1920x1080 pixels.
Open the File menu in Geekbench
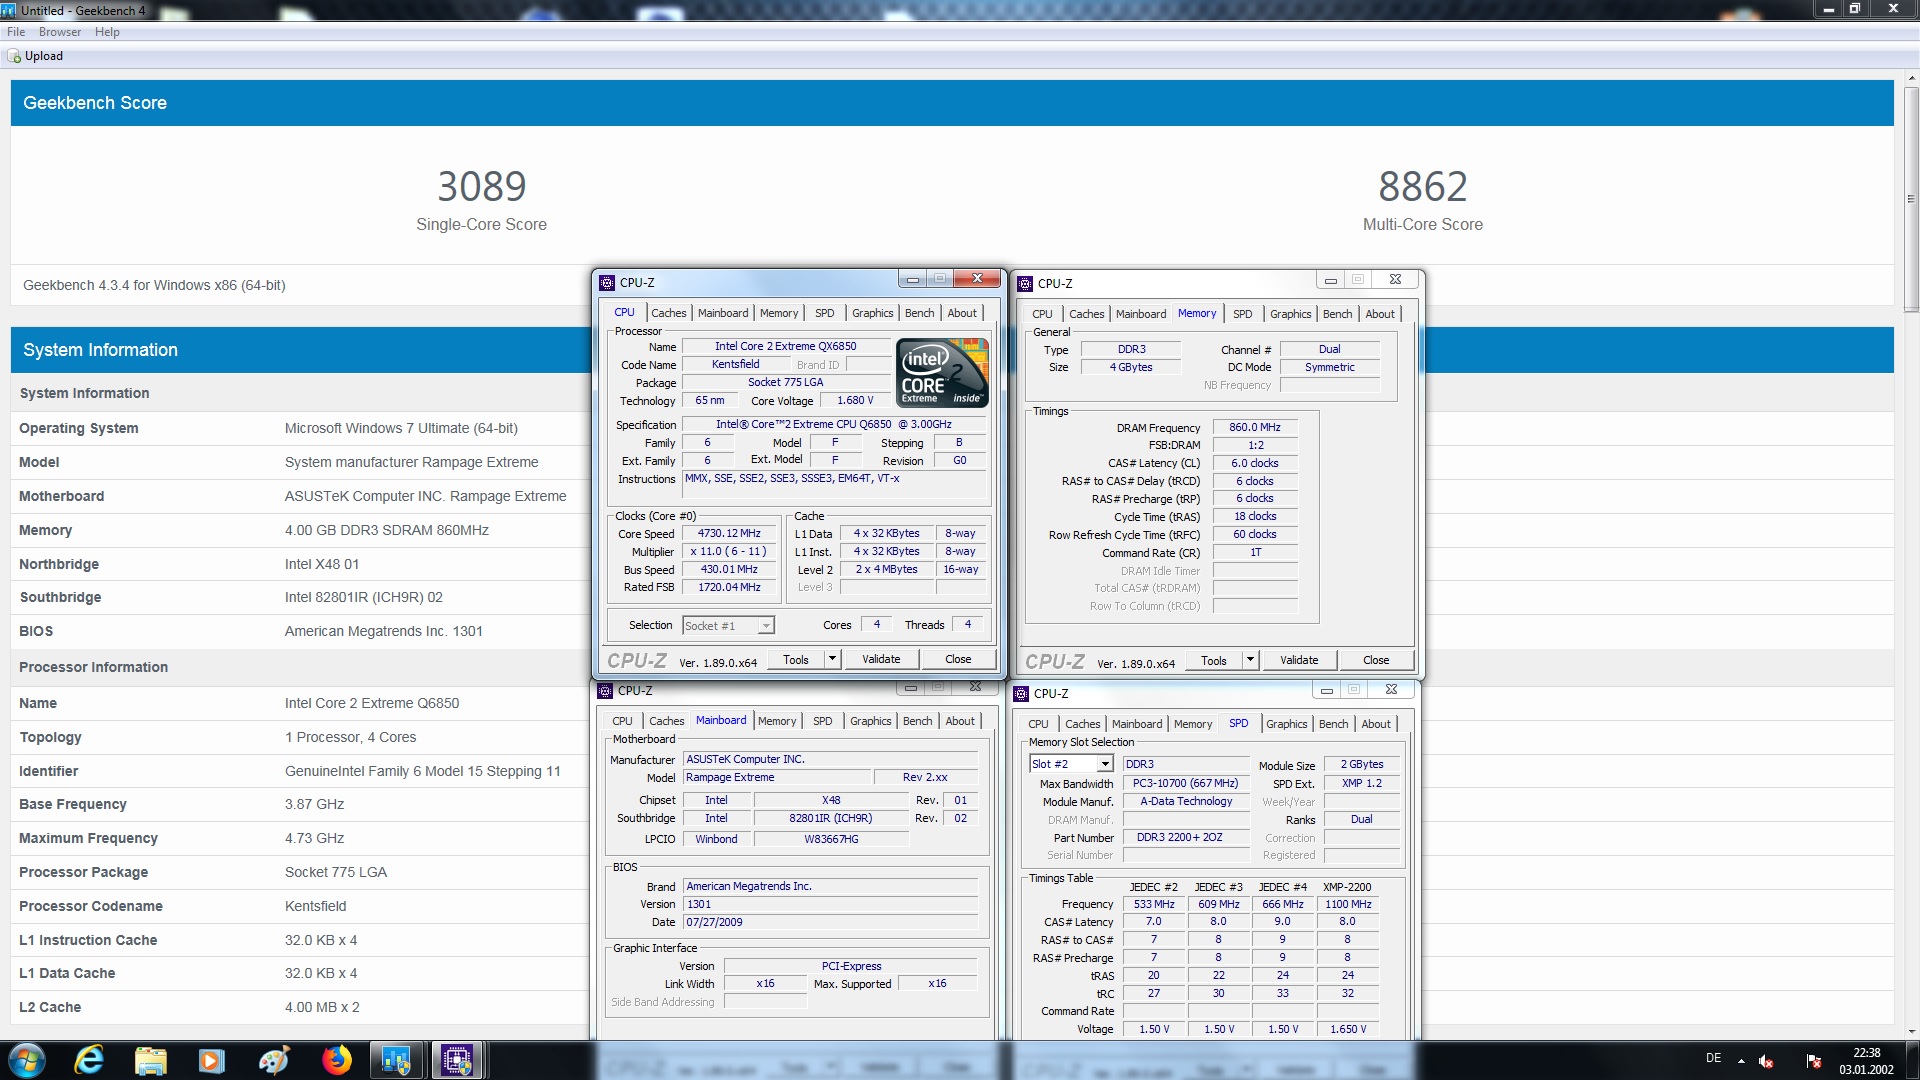tap(16, 32)
